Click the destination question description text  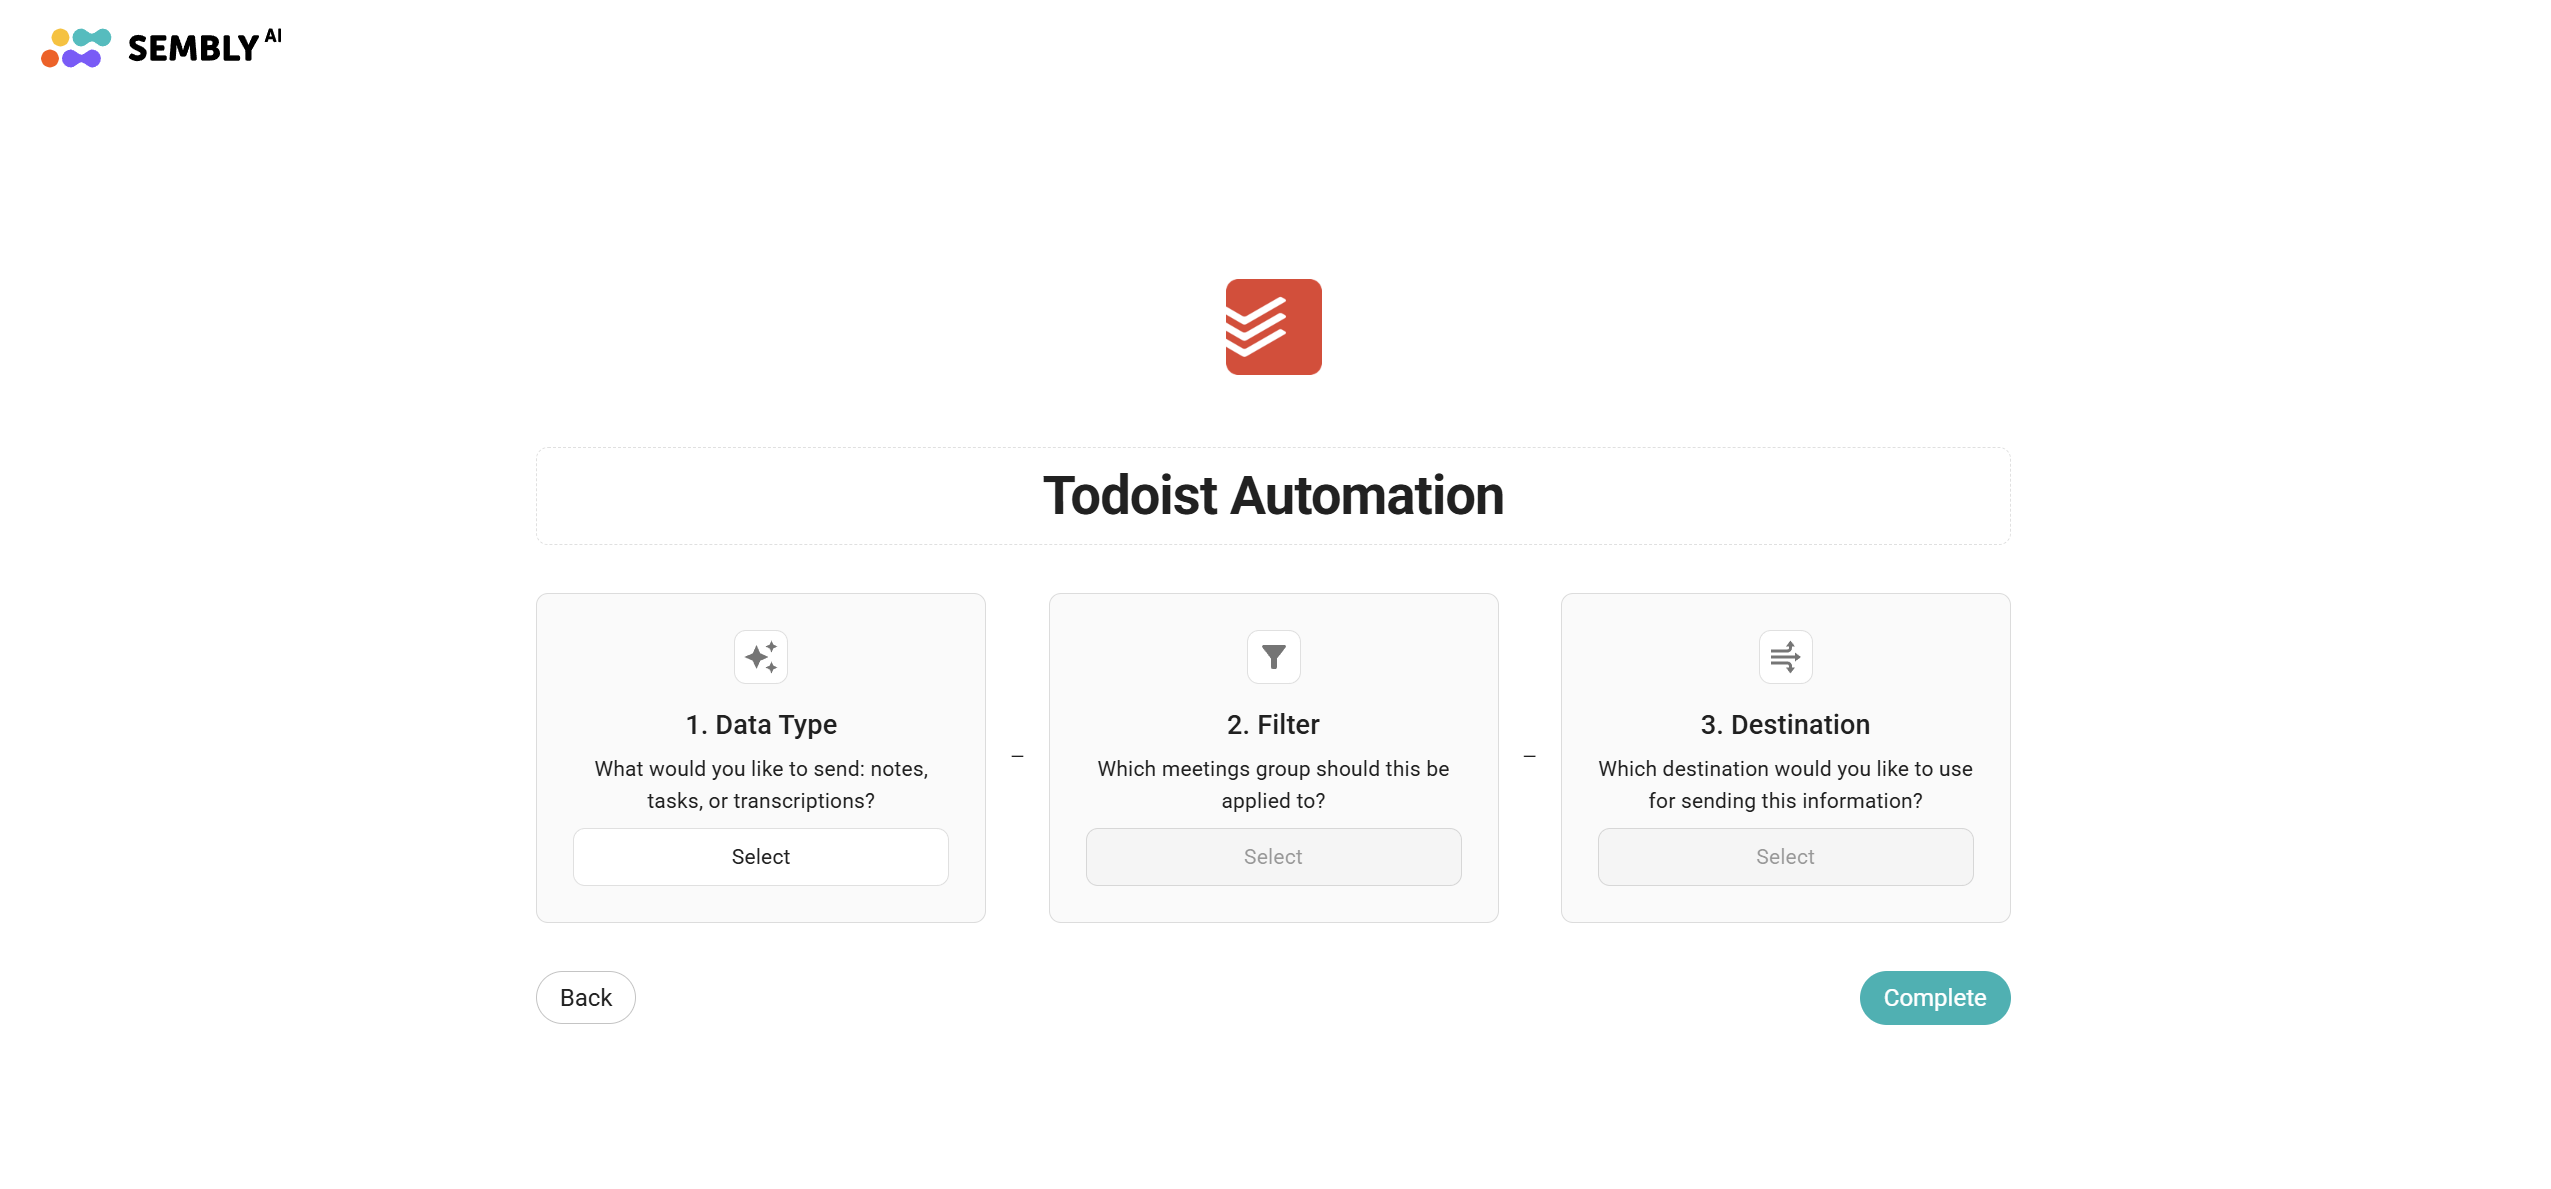[1785, 785]
